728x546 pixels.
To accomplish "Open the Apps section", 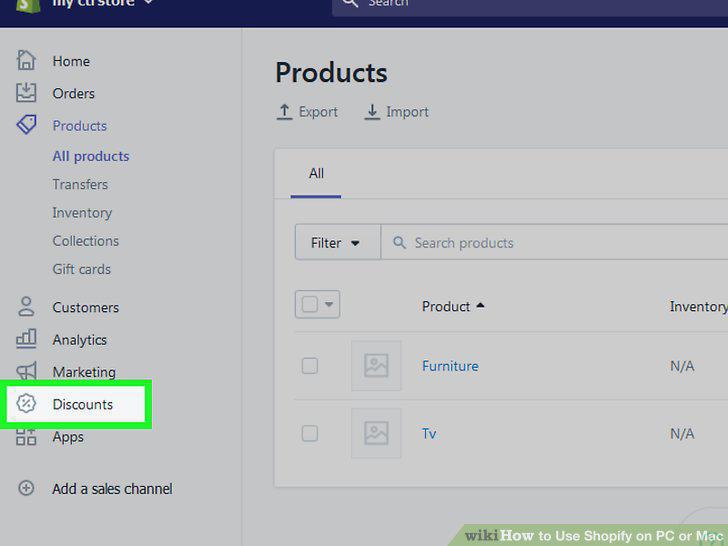I will click(68, 437).
